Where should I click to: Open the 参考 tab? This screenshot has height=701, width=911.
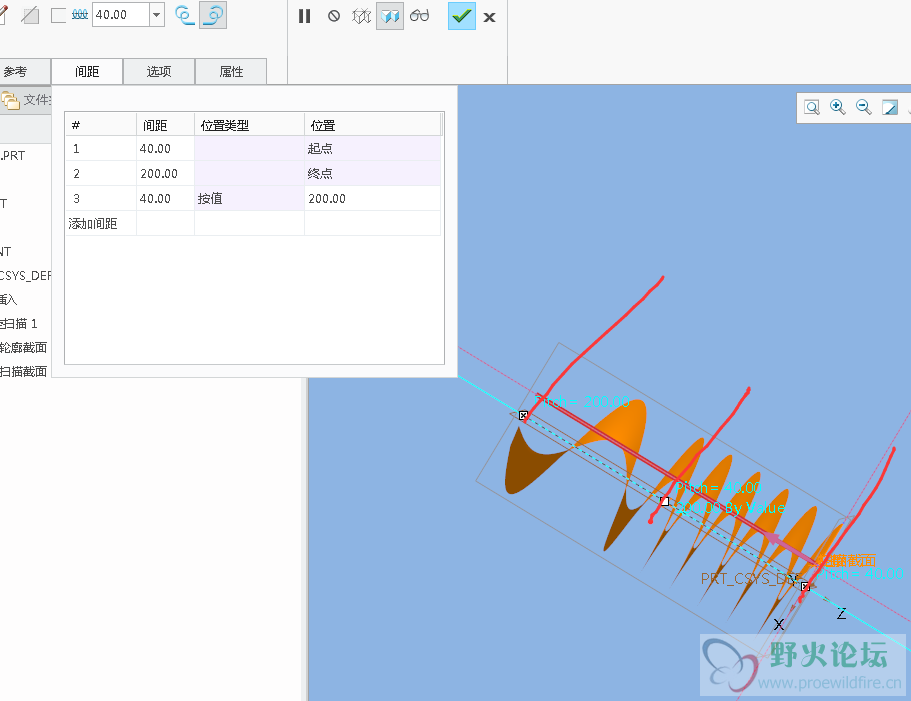25,71
